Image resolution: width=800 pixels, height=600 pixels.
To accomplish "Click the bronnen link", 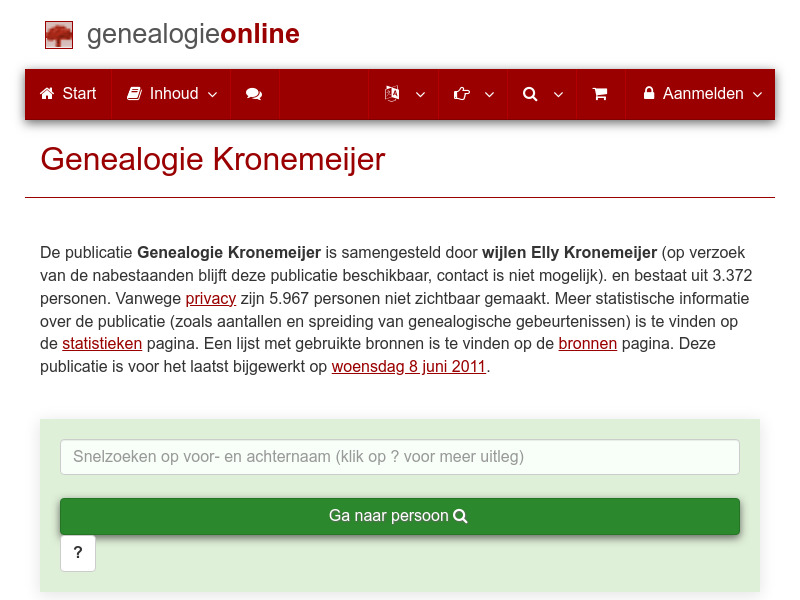I will (x=588, y=343).
